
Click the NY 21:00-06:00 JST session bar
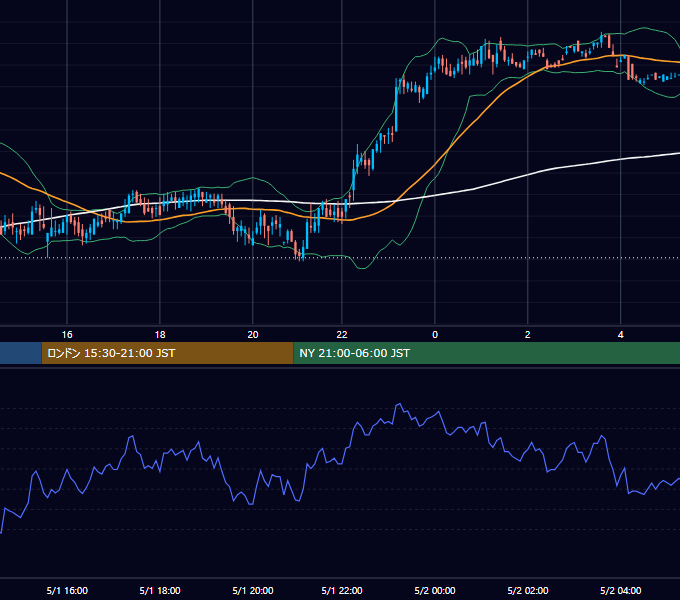coord(487,353)
